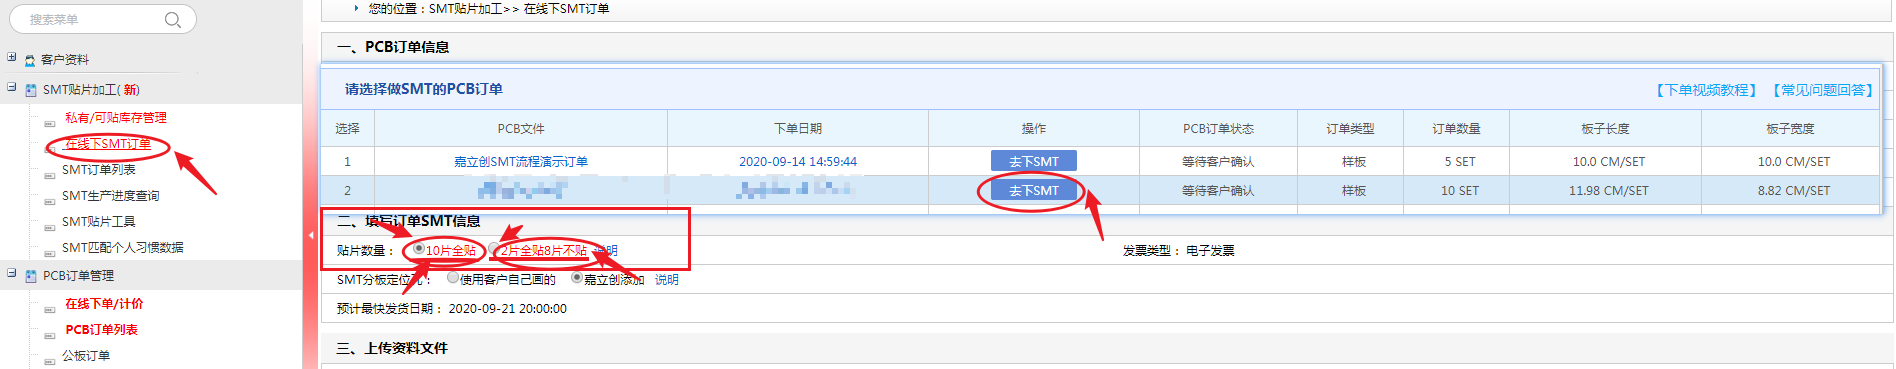Click 说明 link in 贴片数量 row
1896x369 pixels.
pyautogui.click(x=606, y=251)
